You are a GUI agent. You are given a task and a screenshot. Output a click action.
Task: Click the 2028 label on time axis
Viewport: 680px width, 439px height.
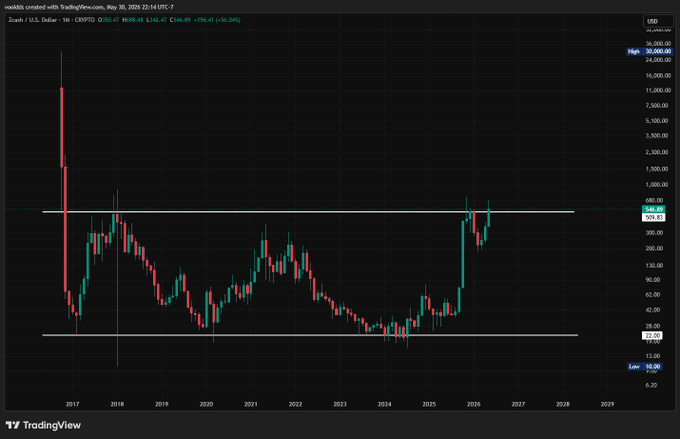(x=563, y=404)
